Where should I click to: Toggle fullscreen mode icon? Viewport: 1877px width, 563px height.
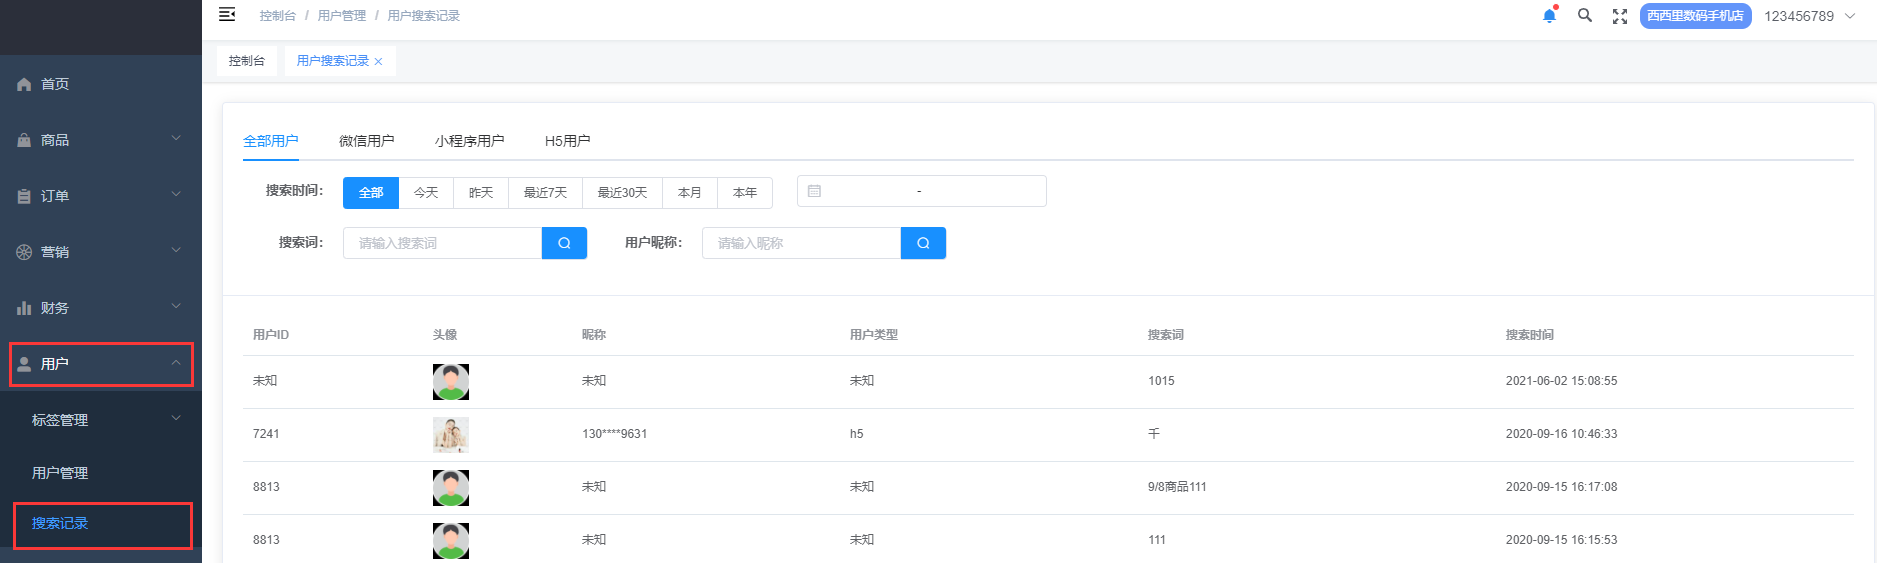(1620, 16)
